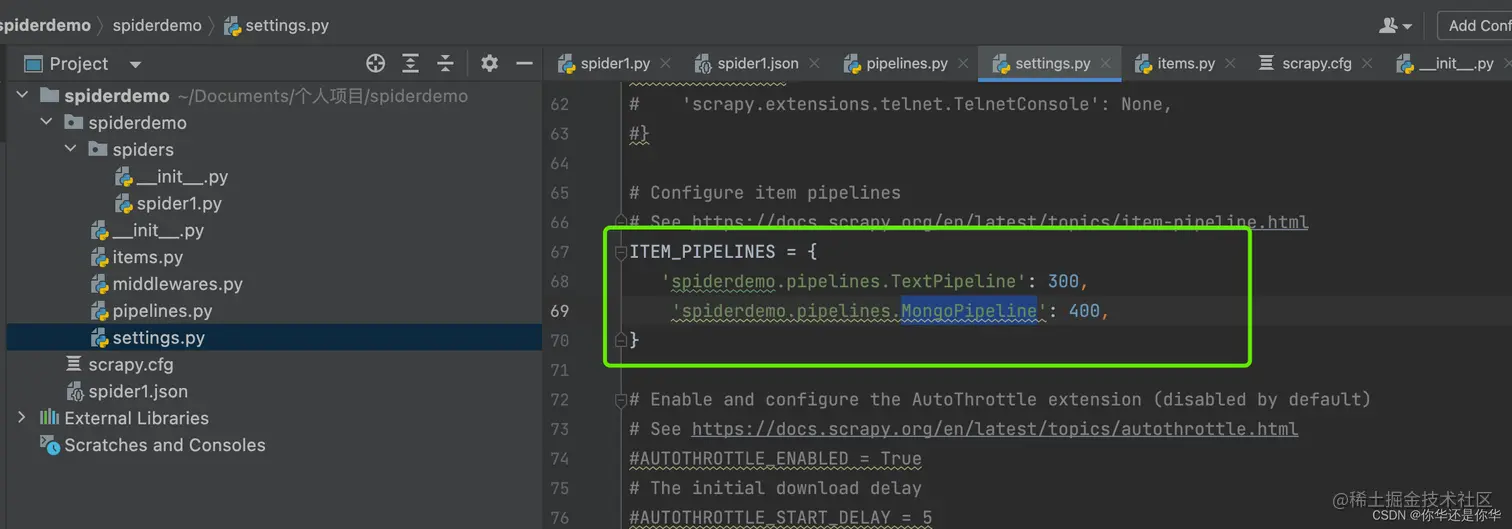The width and height of the screenshot is (1512, 529).
Task: Click the Collapse All icon in Project panel
Action: tap(445, 63)
